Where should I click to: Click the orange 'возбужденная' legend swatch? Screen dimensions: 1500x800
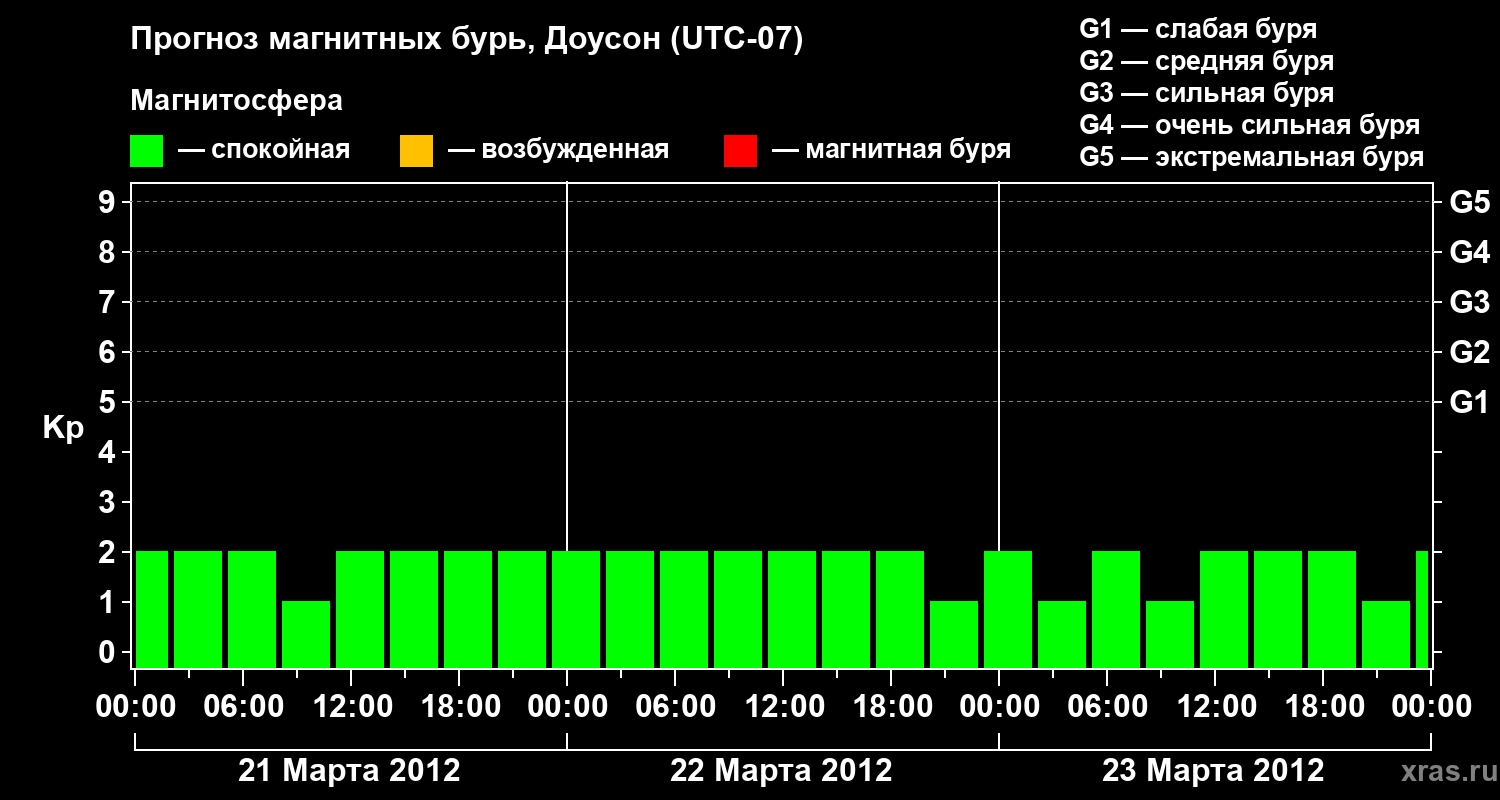(416, 151)
